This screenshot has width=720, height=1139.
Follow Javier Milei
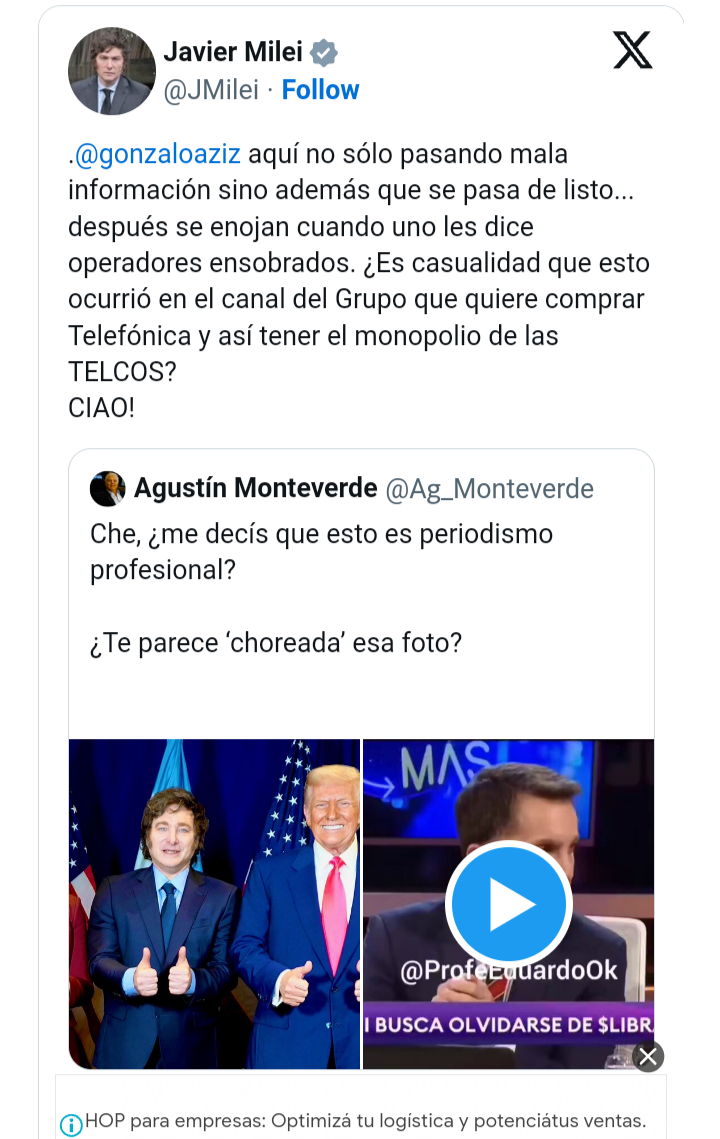point(320,90)
